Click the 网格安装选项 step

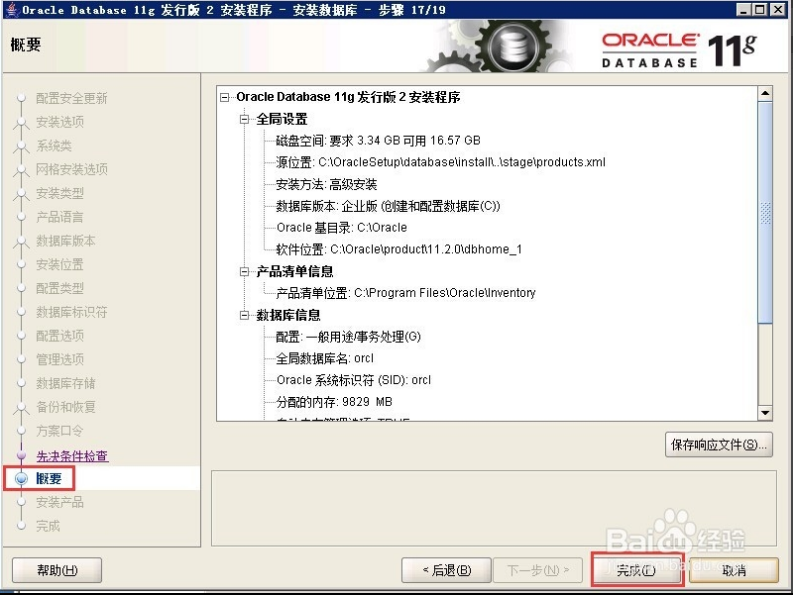(x=71, y=169)
